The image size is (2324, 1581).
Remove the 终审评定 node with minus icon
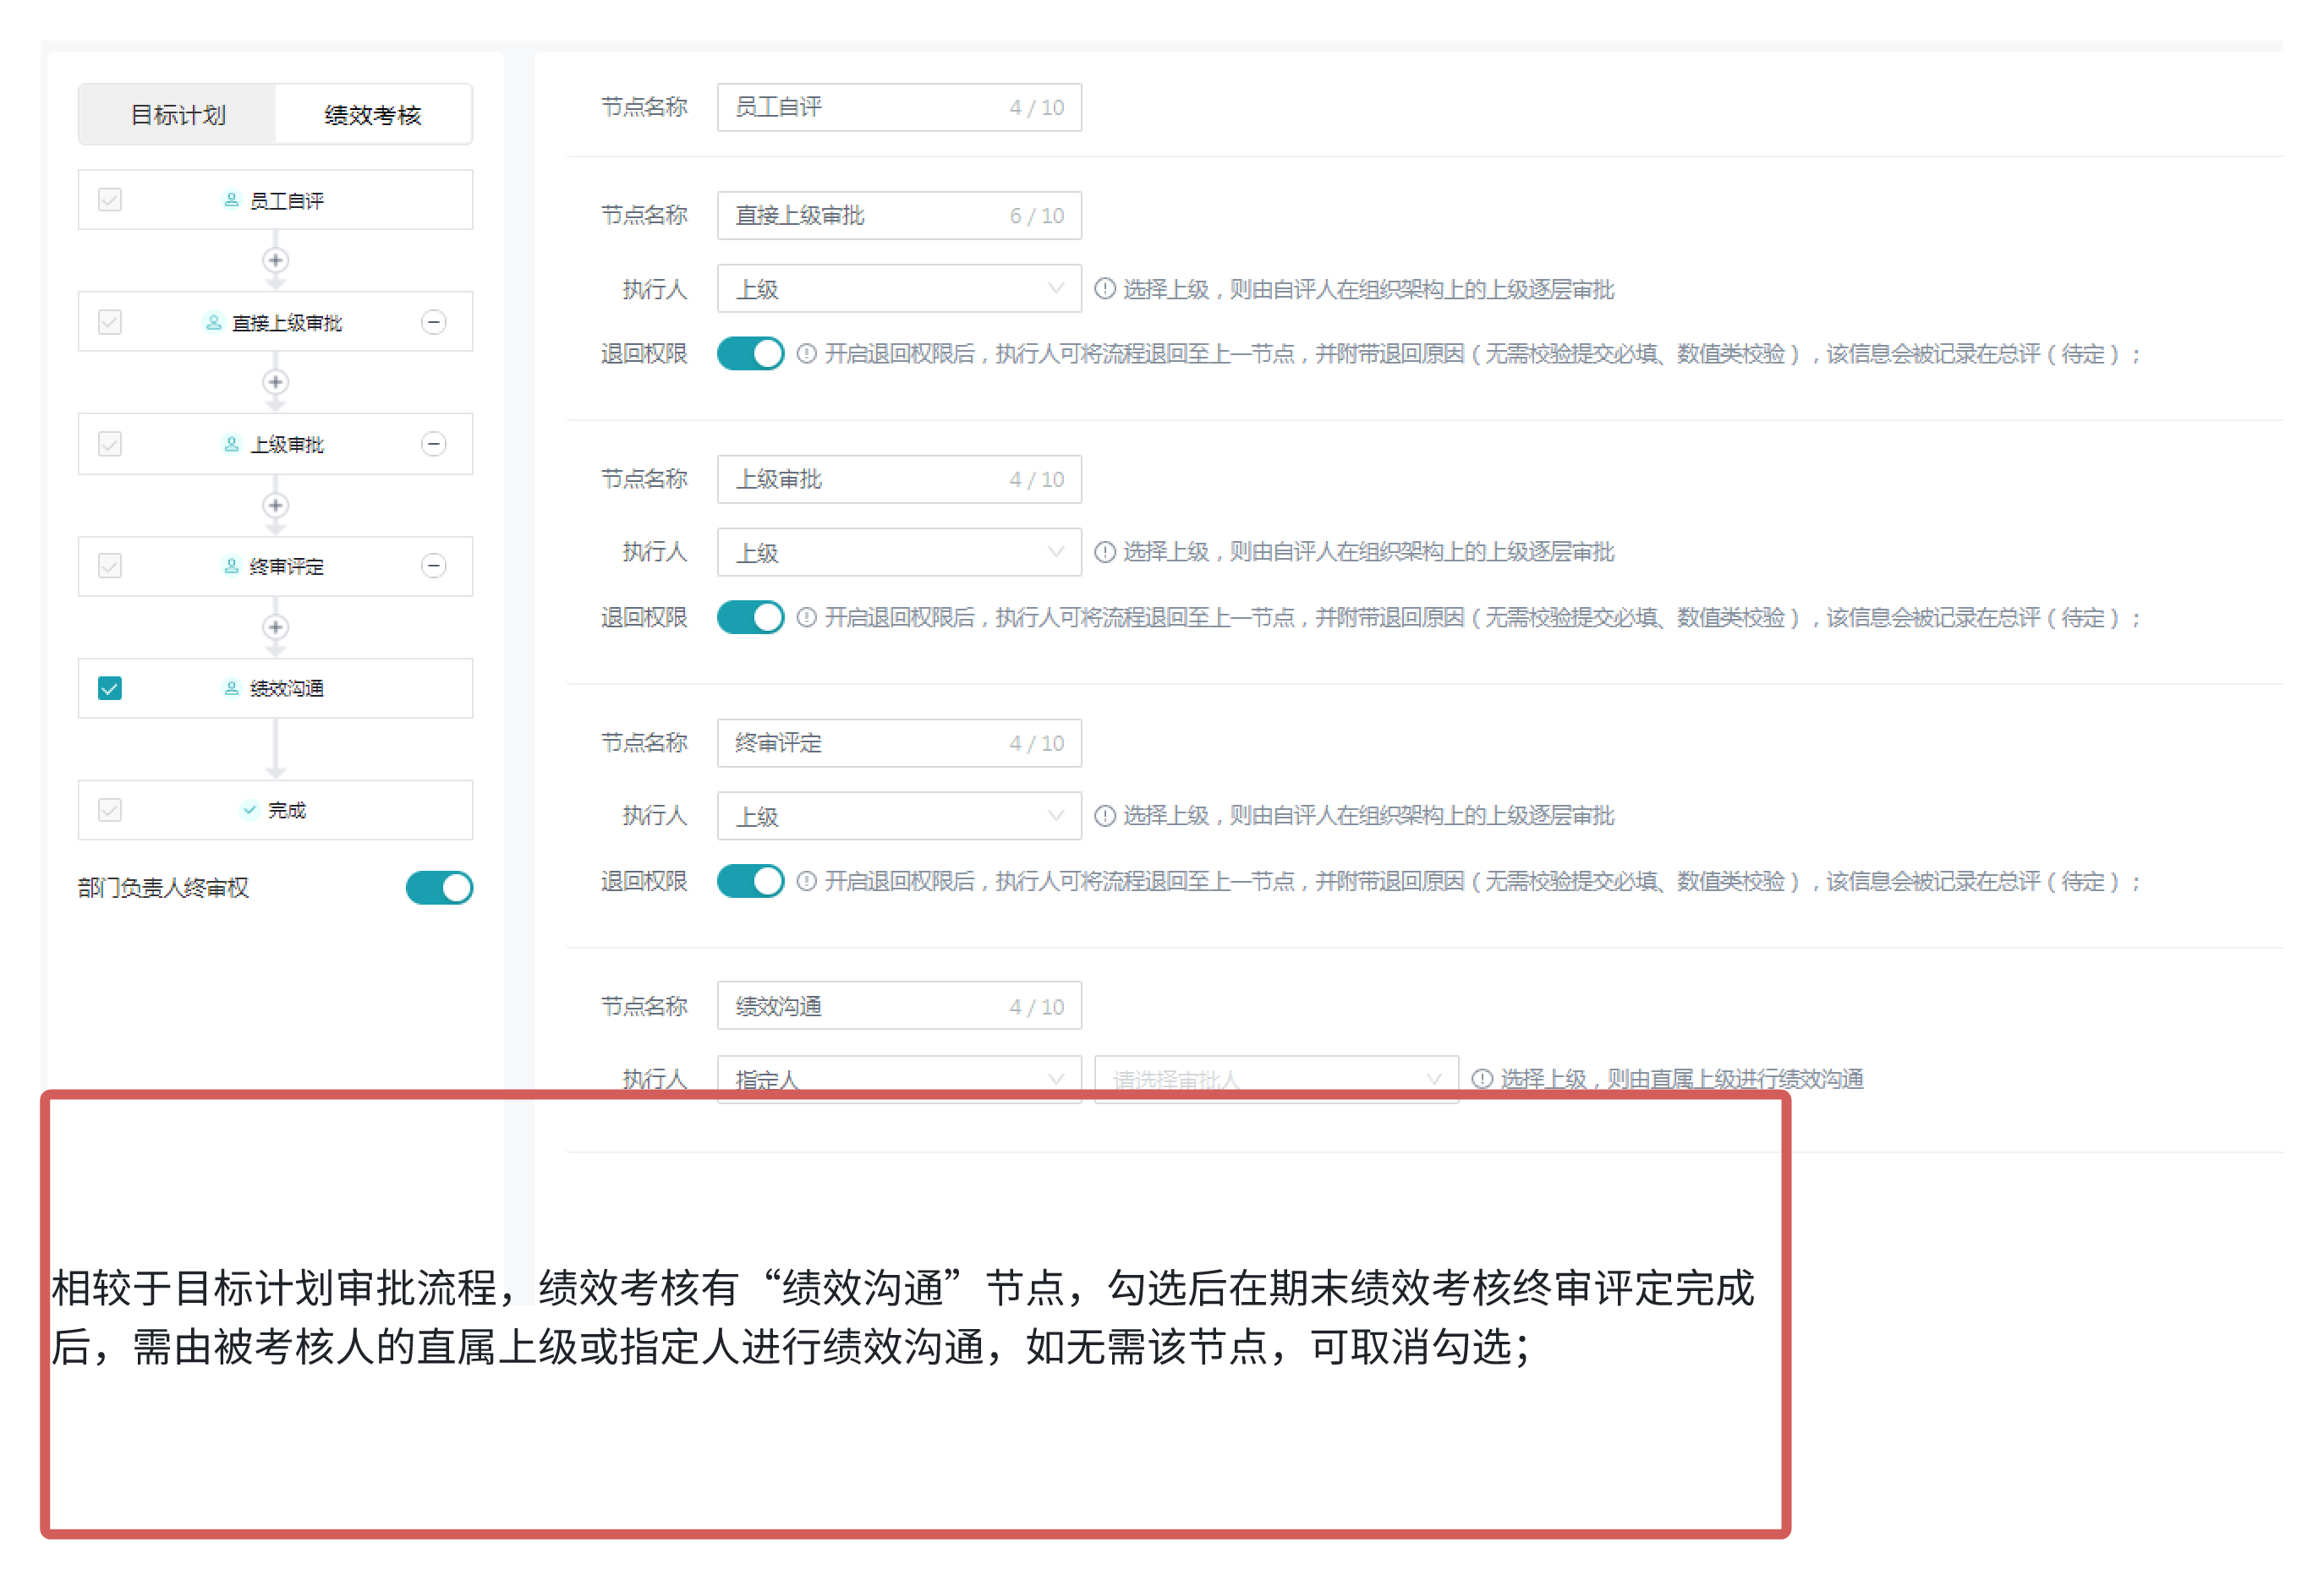[433, 566]
